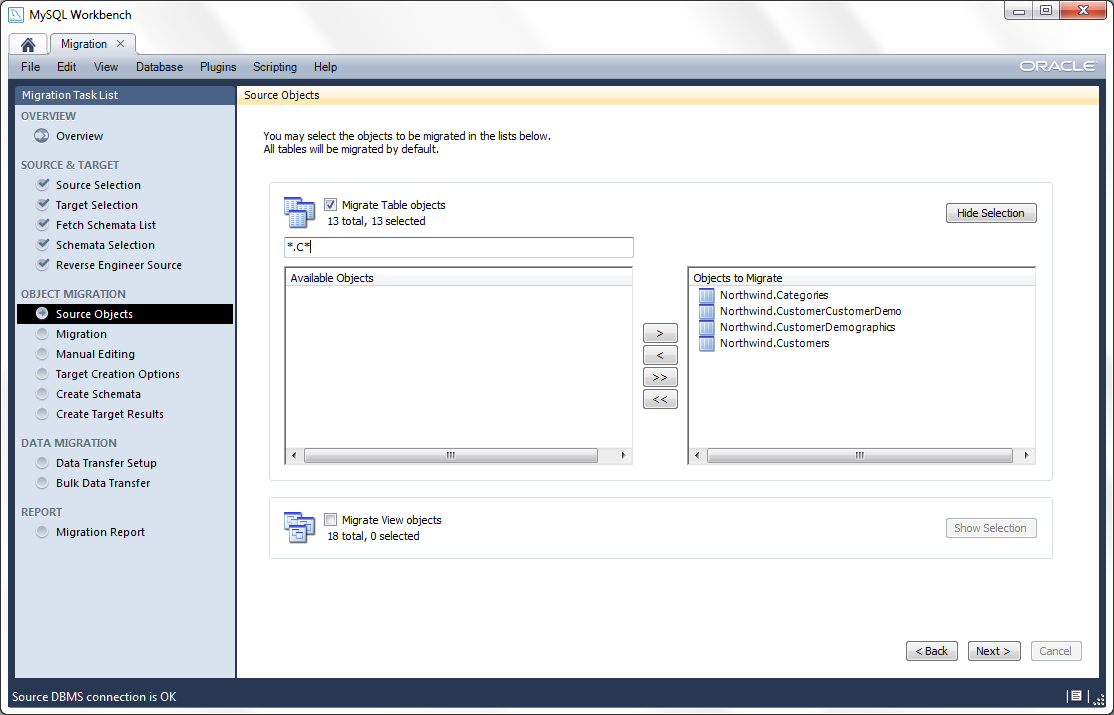Click the Overview step icon
Image resolution: width=1114 pixels, height=715 pixels.
click(42, 136)
